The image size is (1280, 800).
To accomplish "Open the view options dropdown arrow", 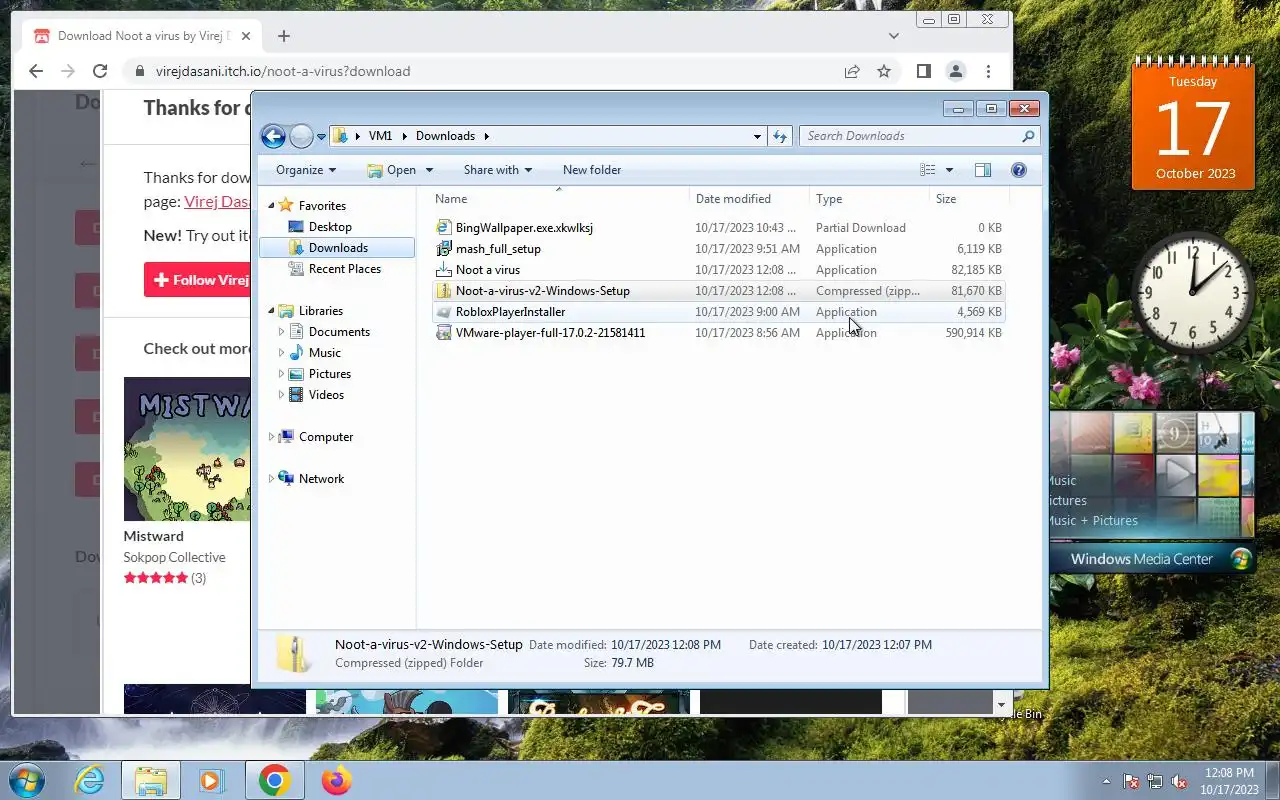I will 949,170.
